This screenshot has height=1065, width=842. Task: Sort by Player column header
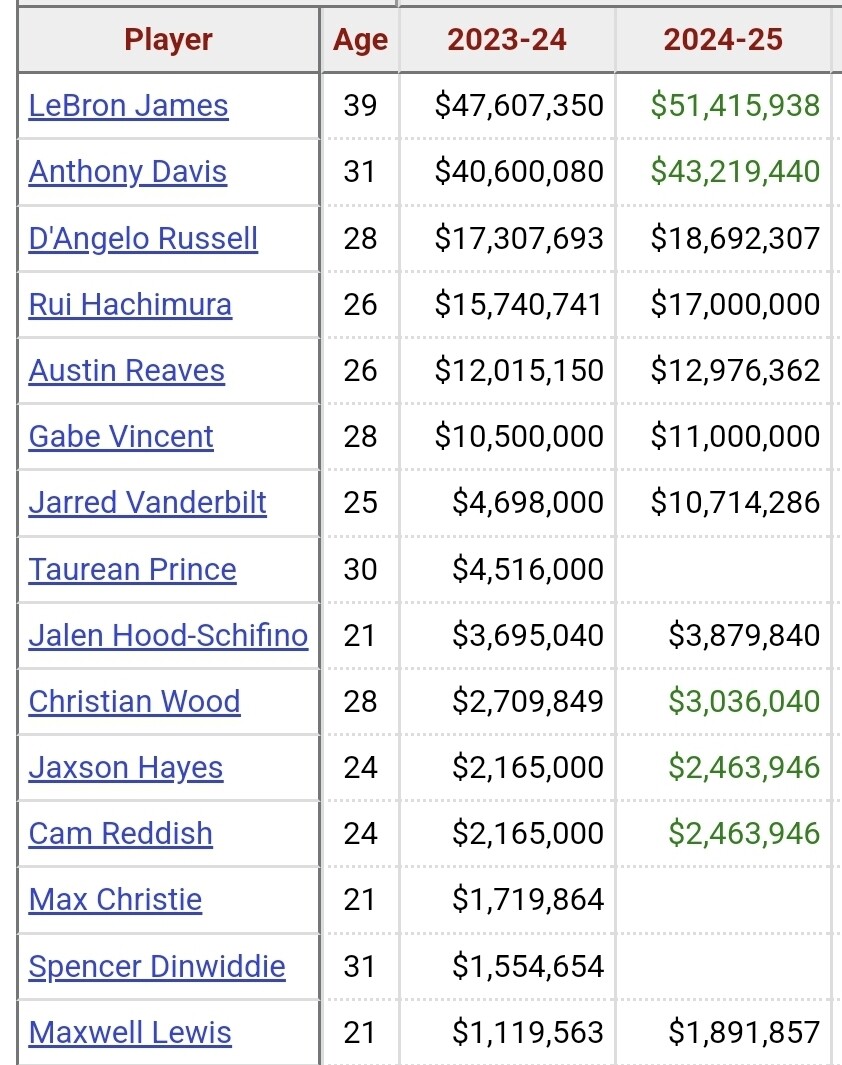pyautogui.click(x=168, y=39)
